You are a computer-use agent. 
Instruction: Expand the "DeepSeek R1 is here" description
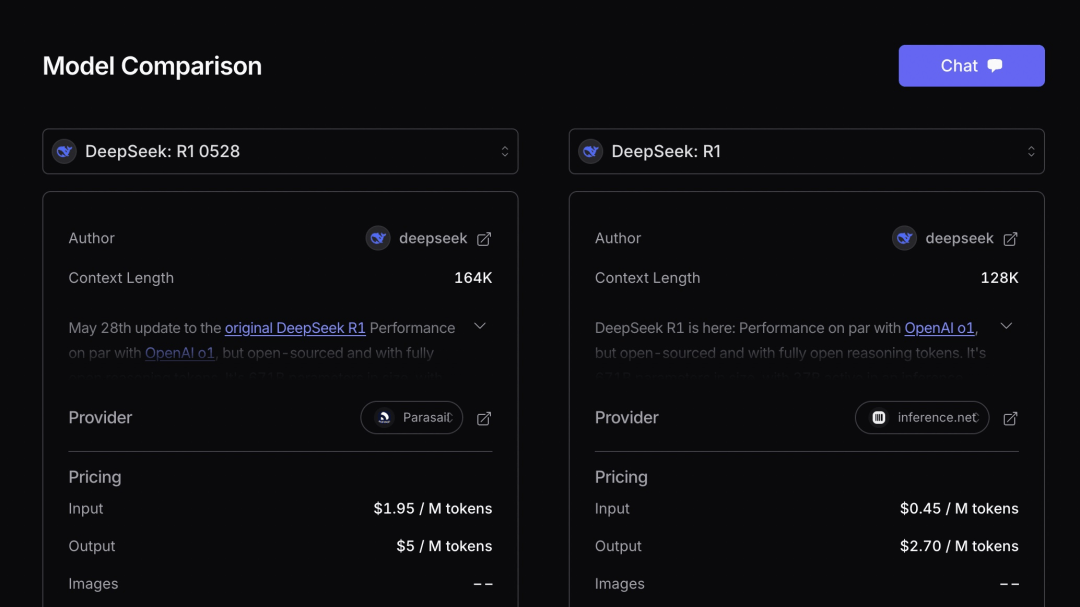tap(1007, 326)
